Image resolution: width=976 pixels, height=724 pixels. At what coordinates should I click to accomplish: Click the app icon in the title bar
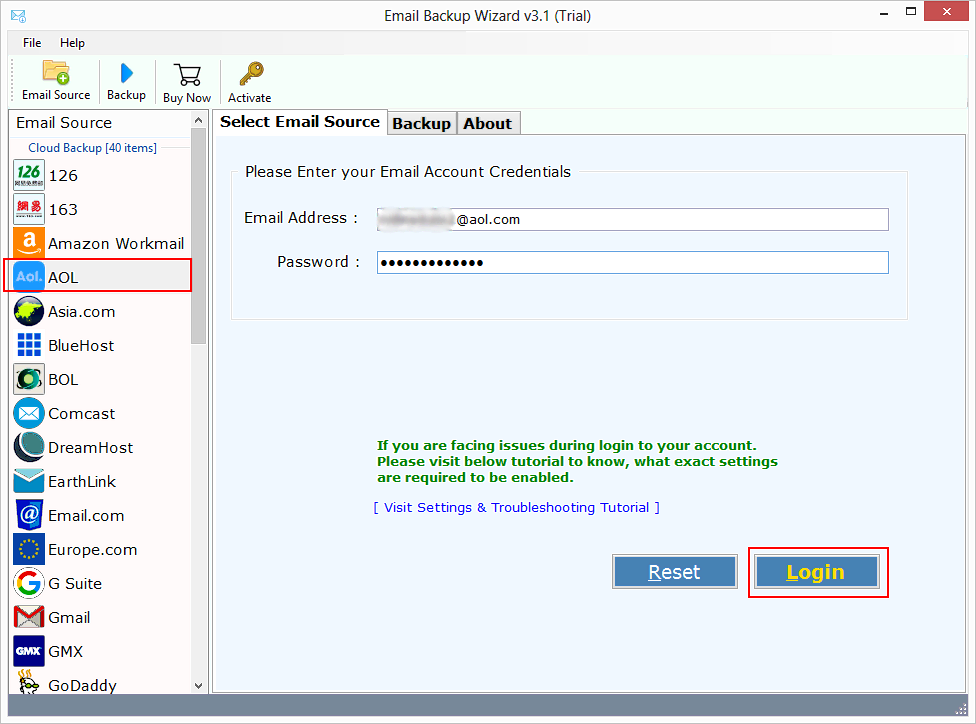(18, 16)
